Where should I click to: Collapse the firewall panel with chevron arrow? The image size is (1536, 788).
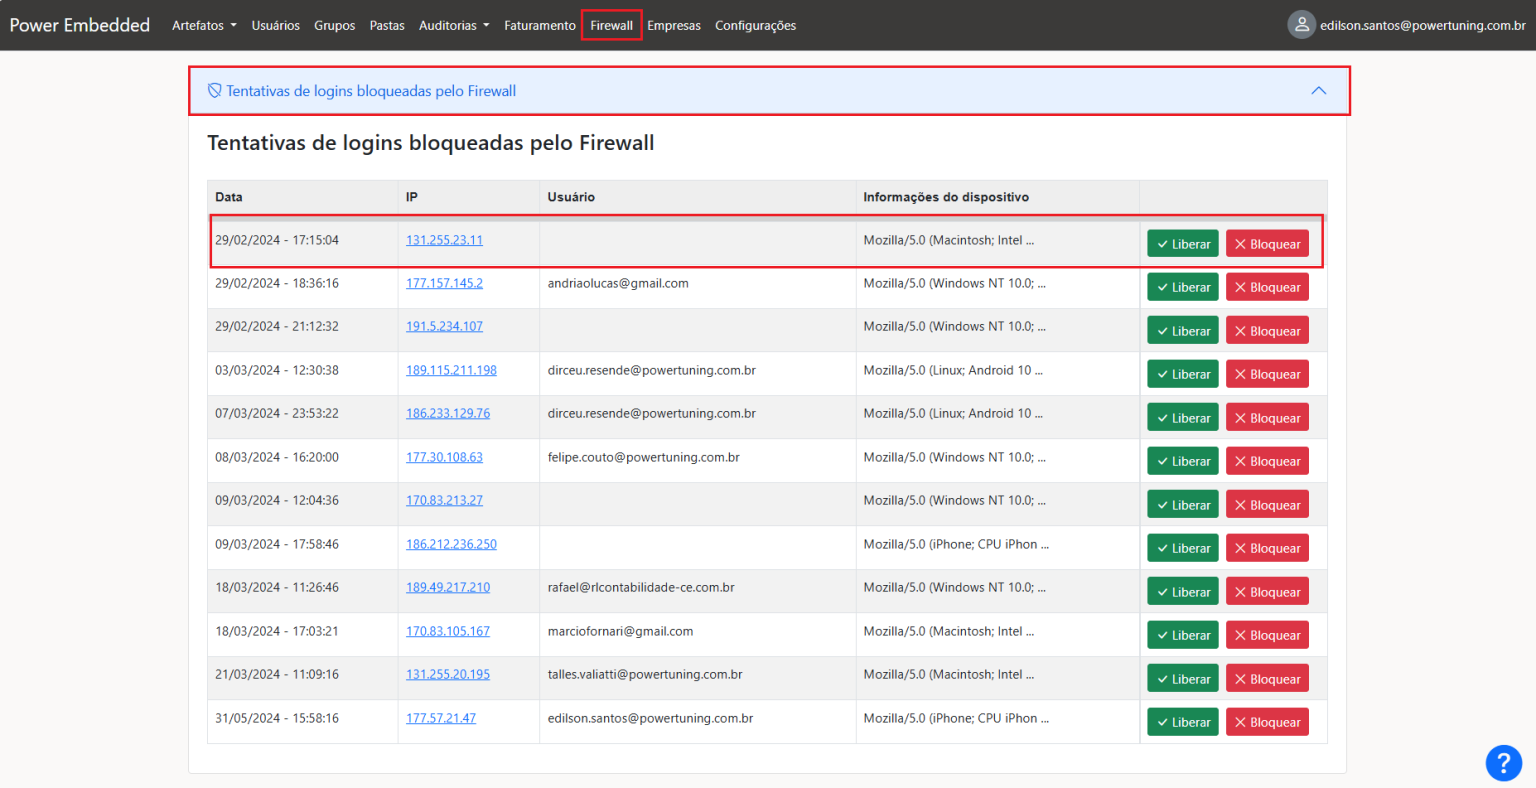tap(1318, 91)
